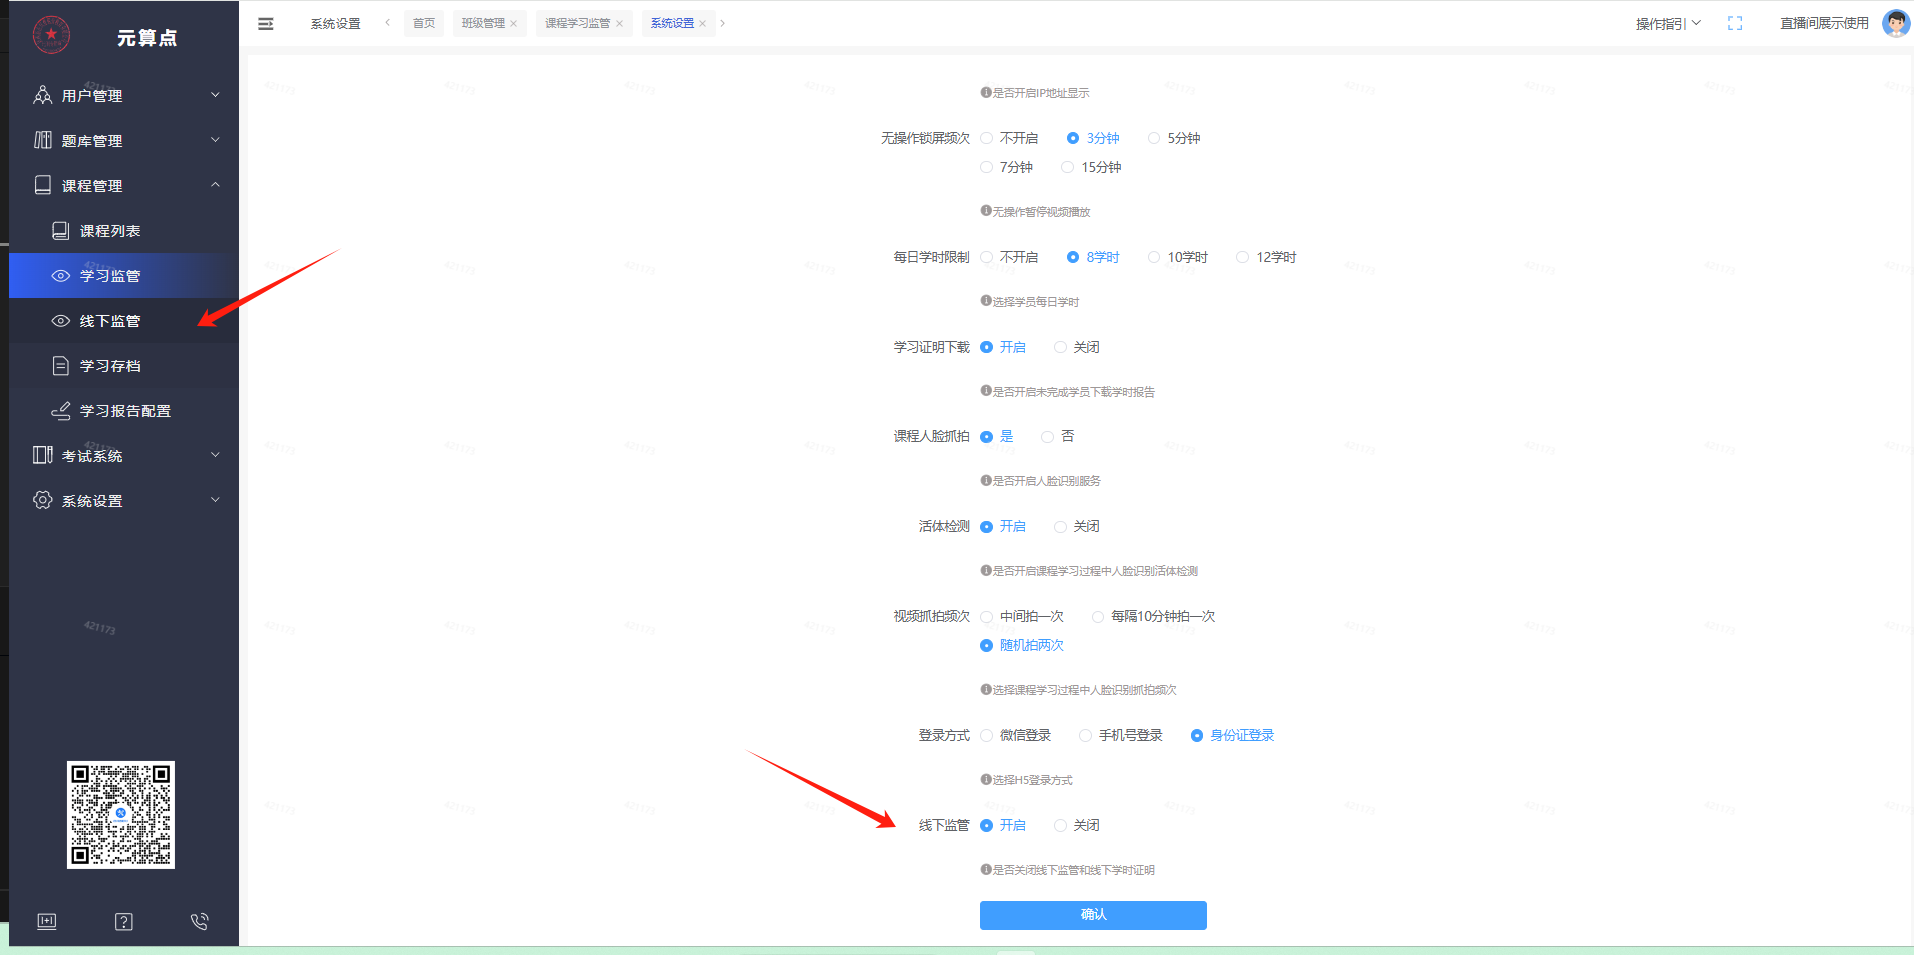The height and width of the screenshot is (955, 1914).
Task: Switch to the 首页 tab
Action: pos(424,23)
